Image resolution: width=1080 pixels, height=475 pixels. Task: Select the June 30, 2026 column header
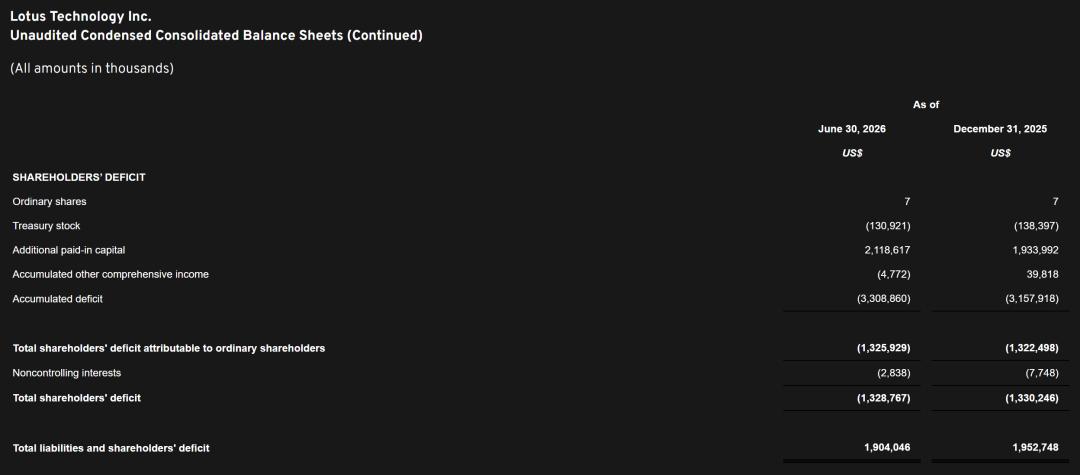point(852,129)
